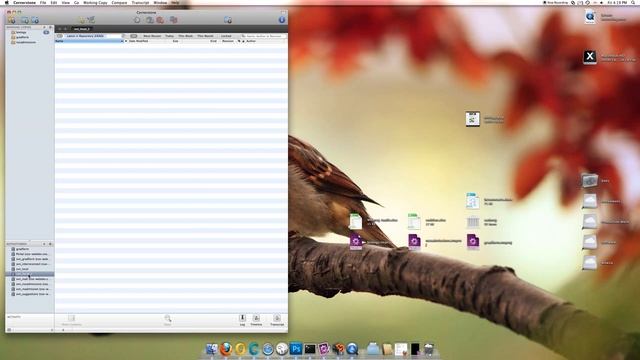Open the Photoshop-like app icon after Terminal in Dock
Screen dimensions: 640x360
(x=324, y=349)
